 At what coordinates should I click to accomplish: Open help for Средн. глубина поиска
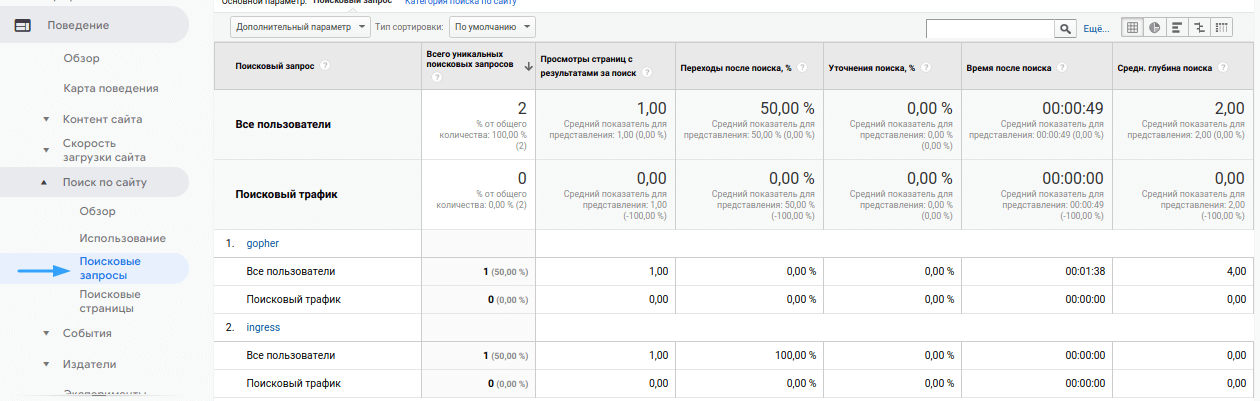[1222, 68]
